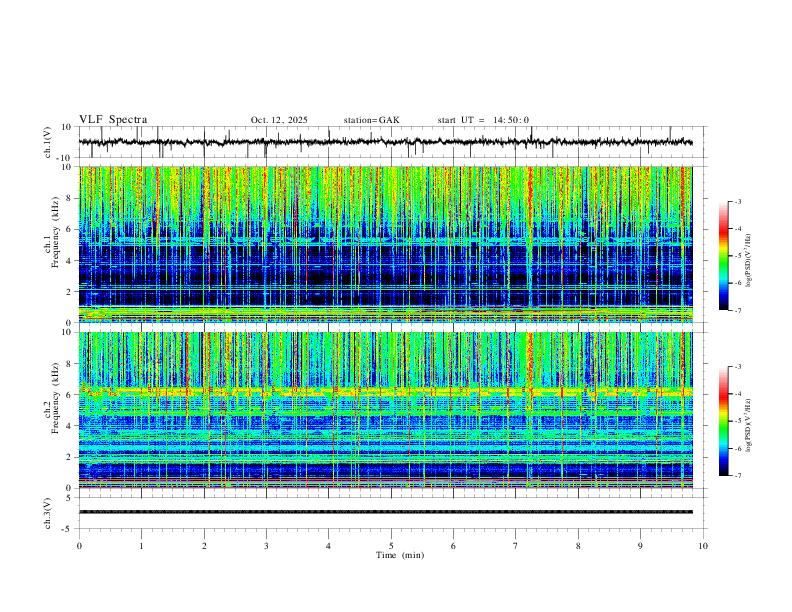
Task: Click the ch.1(V) waveform axis label
Action: (x=48, y=142)
